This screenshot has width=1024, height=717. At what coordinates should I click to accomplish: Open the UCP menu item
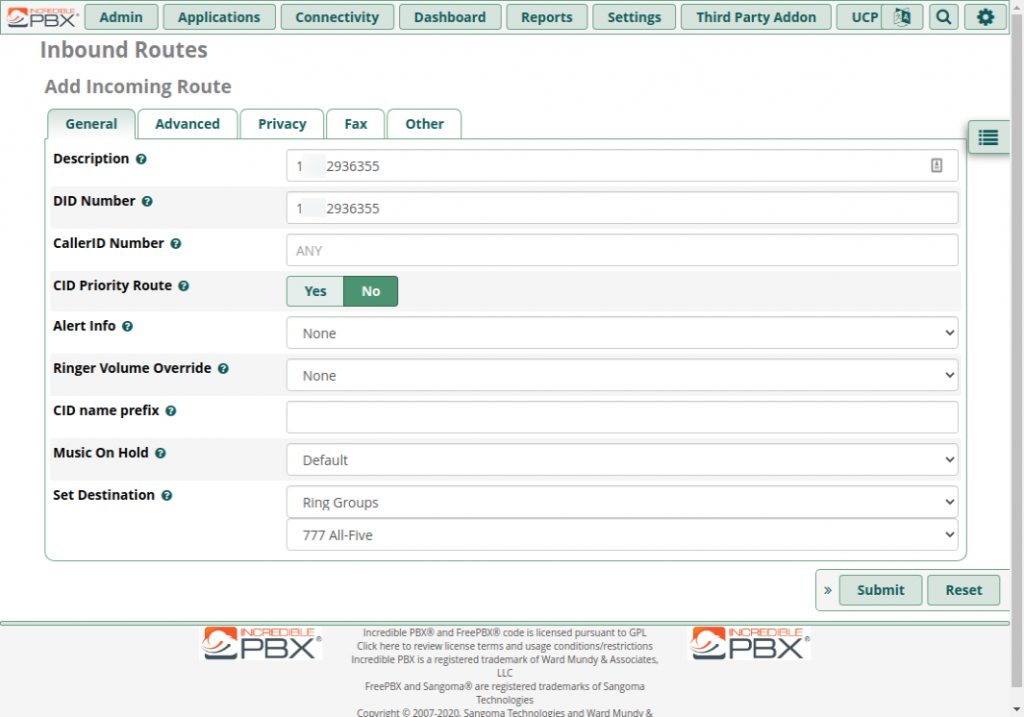pyautogui.click(x=861, y=17)
